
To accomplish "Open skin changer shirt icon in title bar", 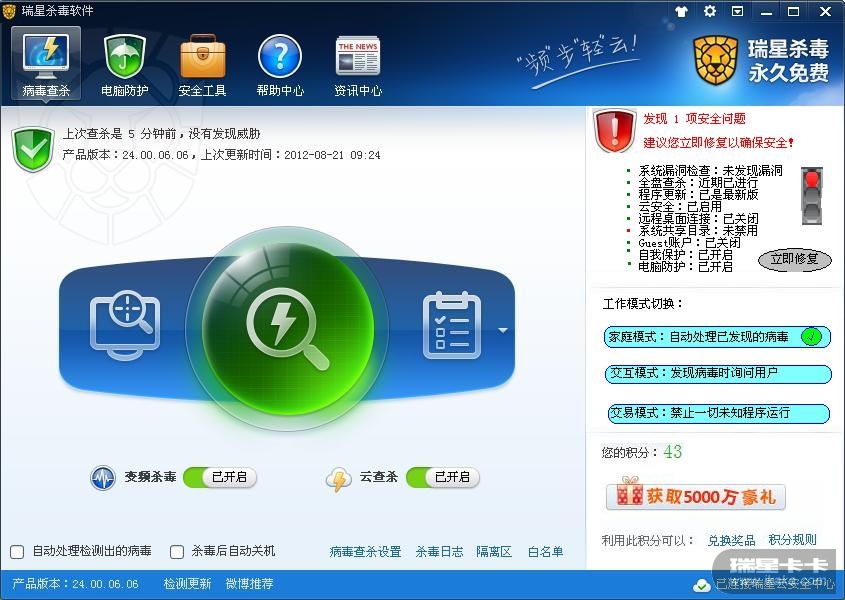I will pyautogui.click(x=681, y=11).
